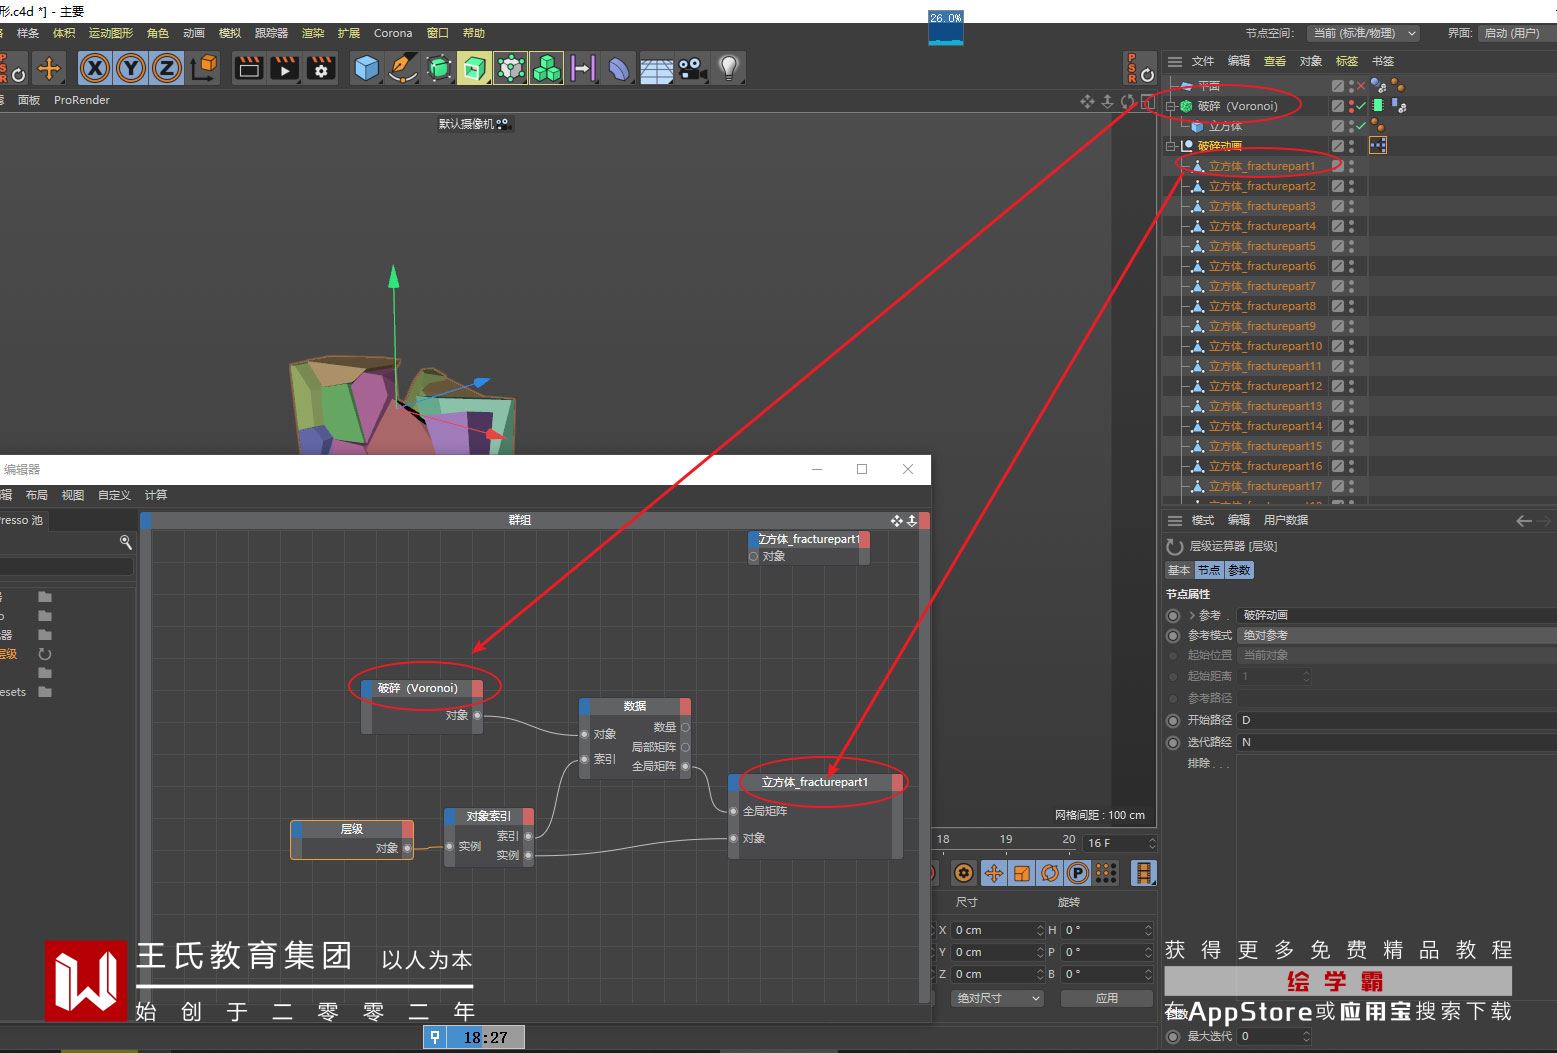Image resolution: width=1557 pixels, height=1053 pixels.
Task: Click the 16 F frame stepper arrows
Action: 1152,843
